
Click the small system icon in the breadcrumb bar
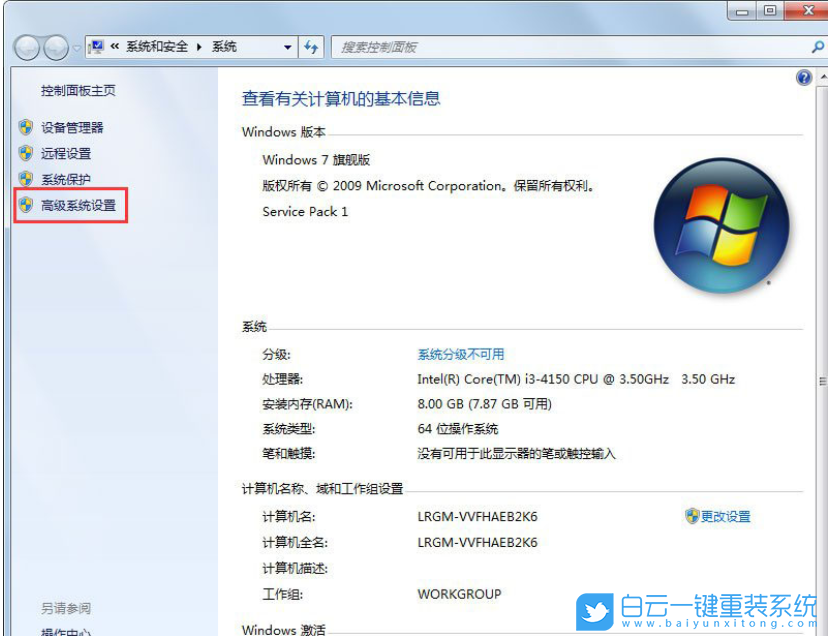[96, 46]
